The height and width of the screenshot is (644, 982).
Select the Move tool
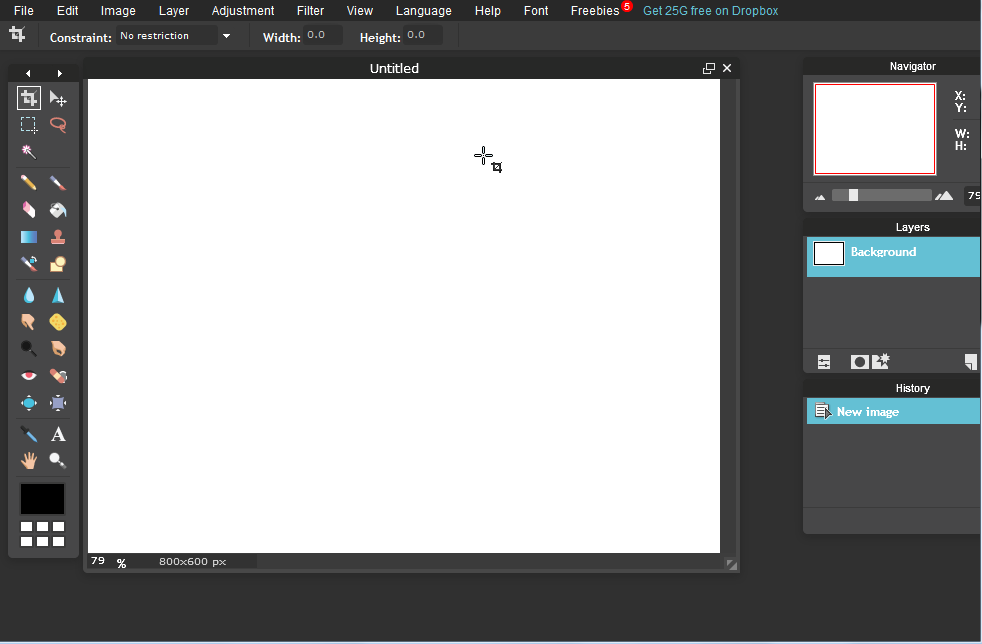58,98
